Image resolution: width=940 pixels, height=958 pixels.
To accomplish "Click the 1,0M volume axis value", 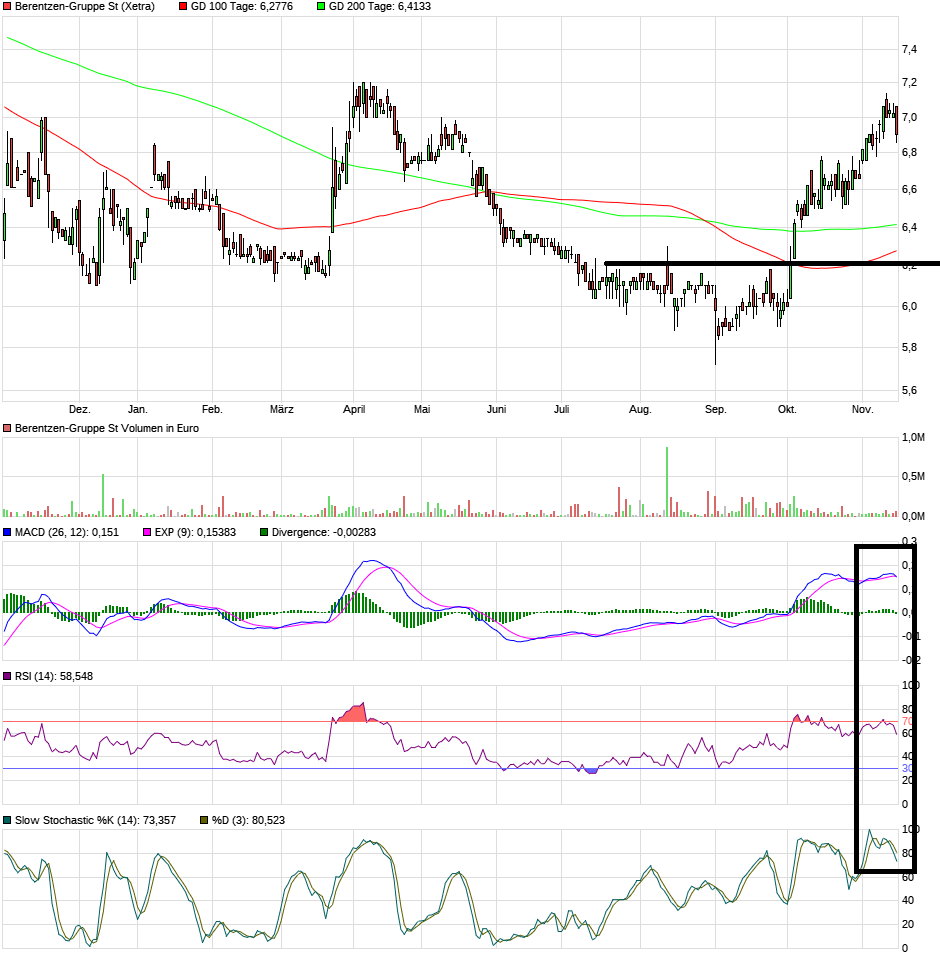I will click(x=913, y=437).
